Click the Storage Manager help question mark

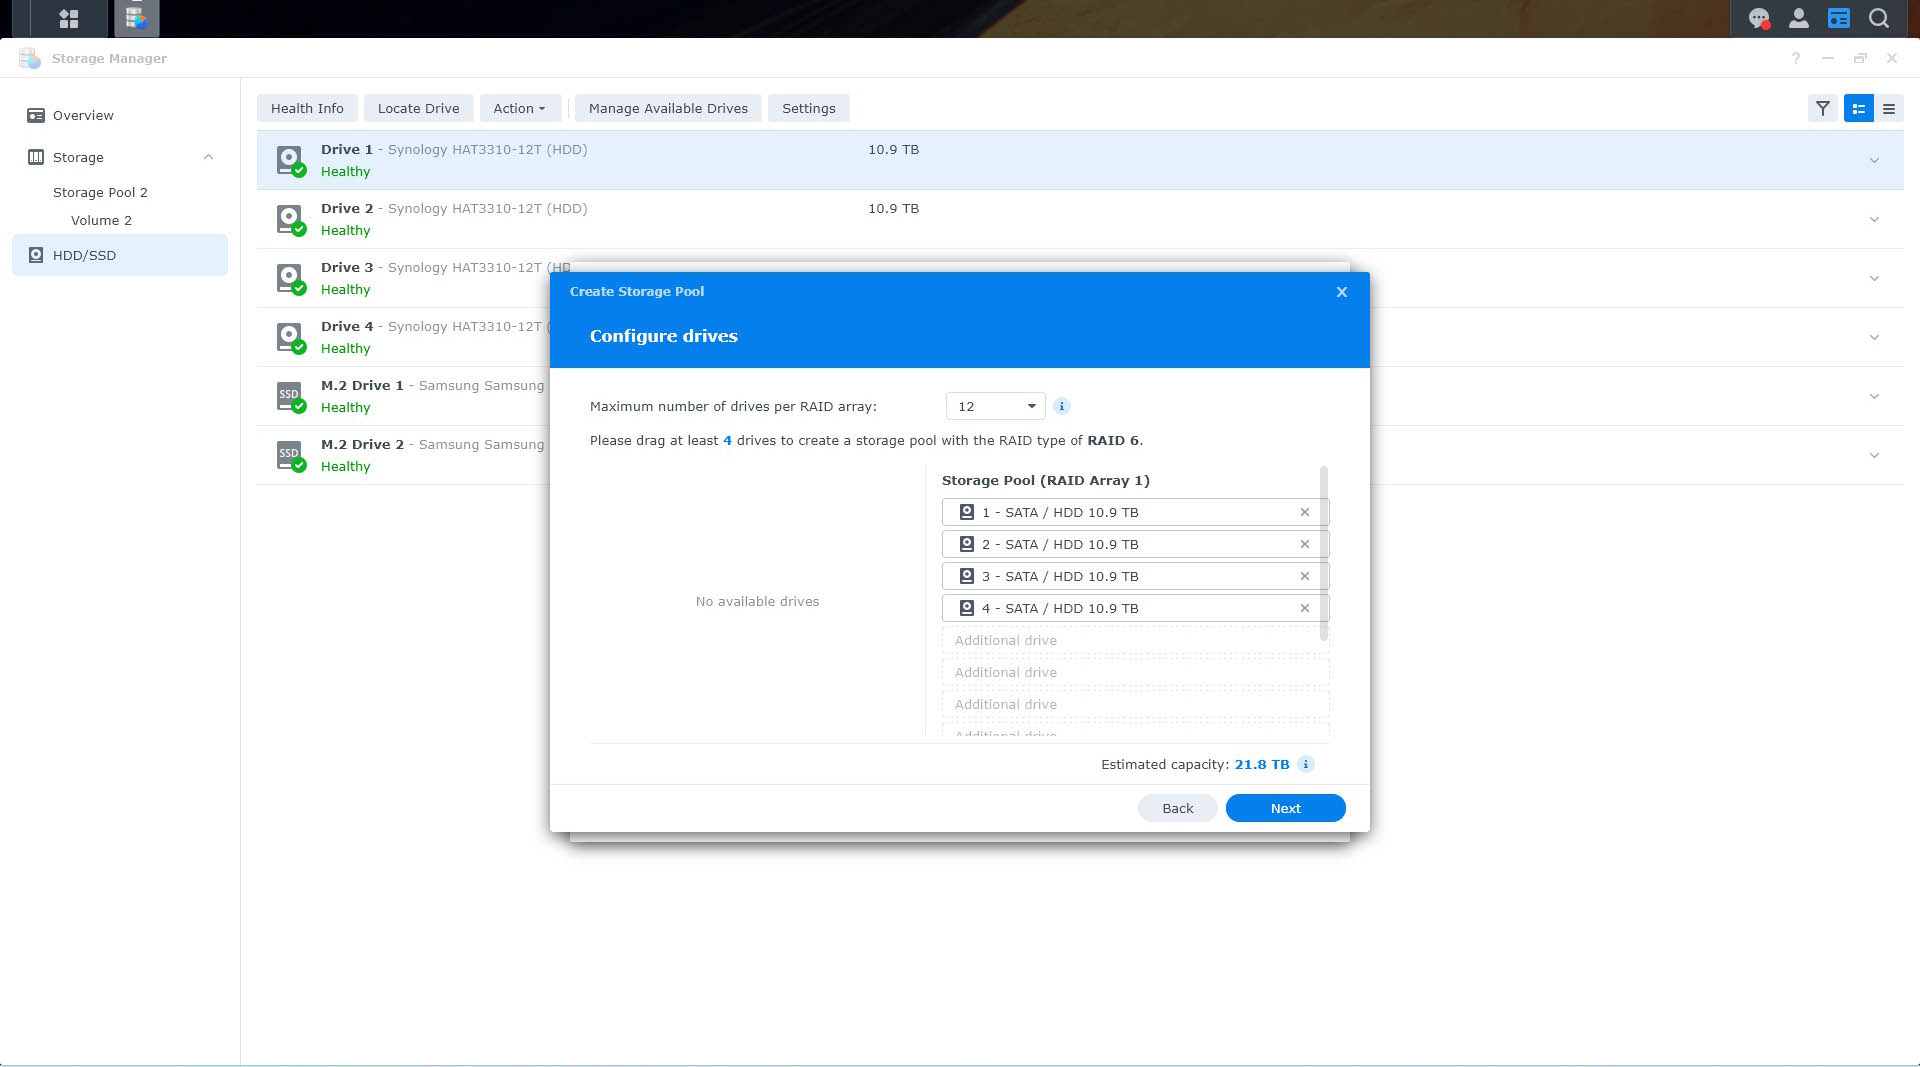pos(1796,58)
